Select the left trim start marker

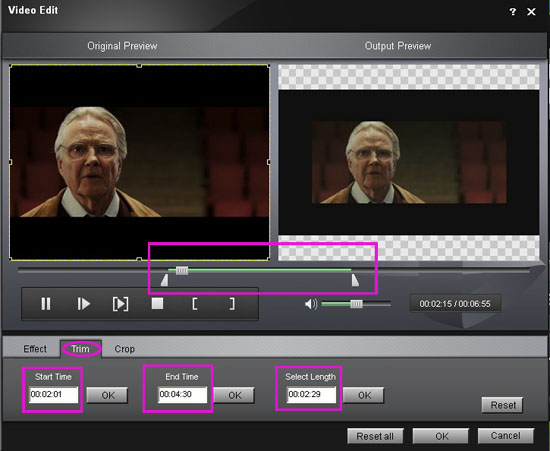point(165,280)
